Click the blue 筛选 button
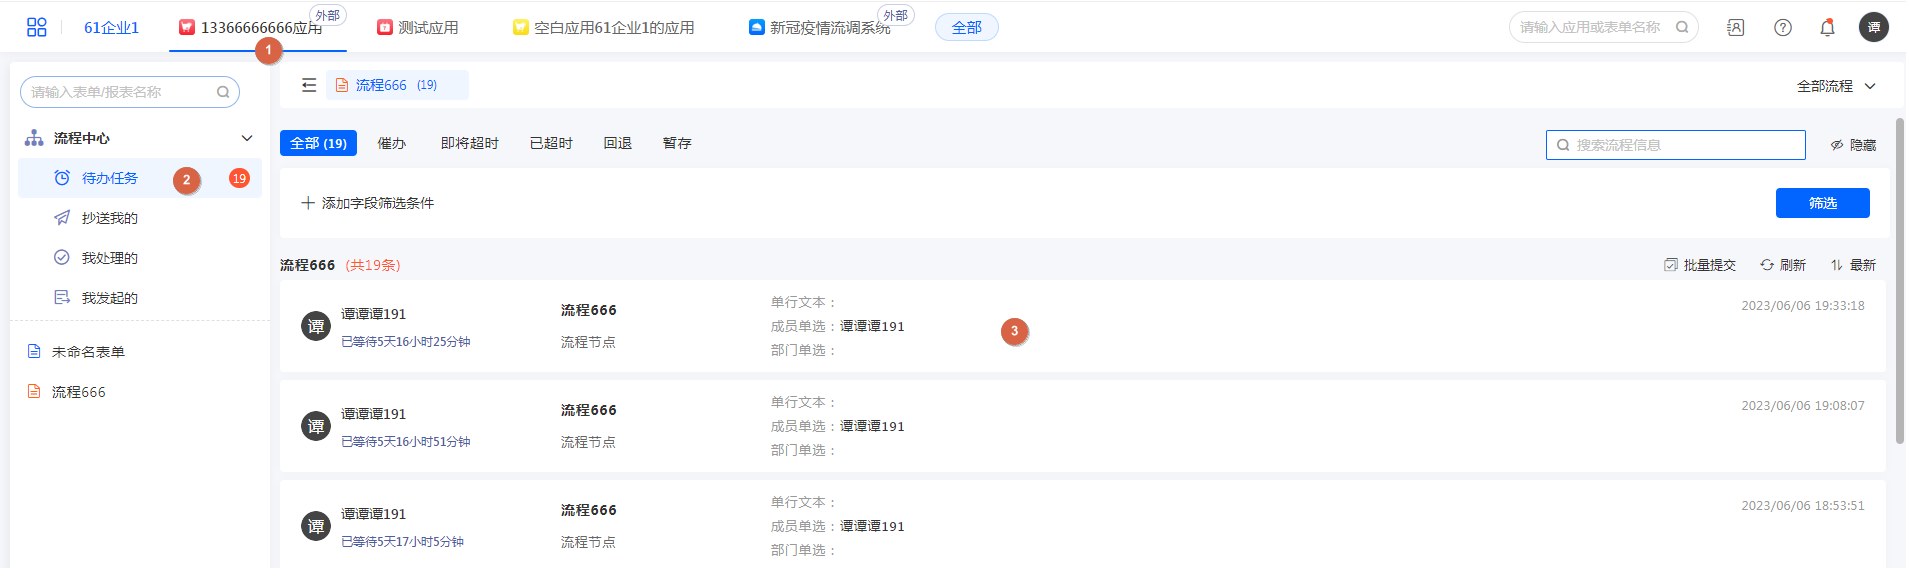The width and height of the screenshot is (1910, 576). [1821, 203]
